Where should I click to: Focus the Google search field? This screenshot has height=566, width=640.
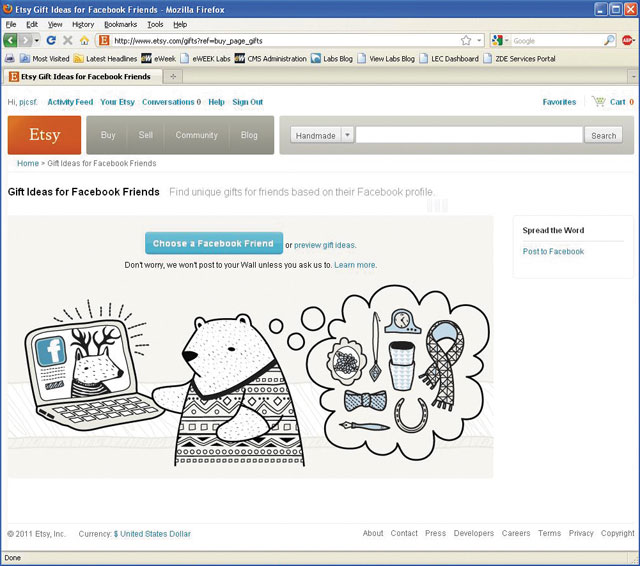tap(557, 41)
